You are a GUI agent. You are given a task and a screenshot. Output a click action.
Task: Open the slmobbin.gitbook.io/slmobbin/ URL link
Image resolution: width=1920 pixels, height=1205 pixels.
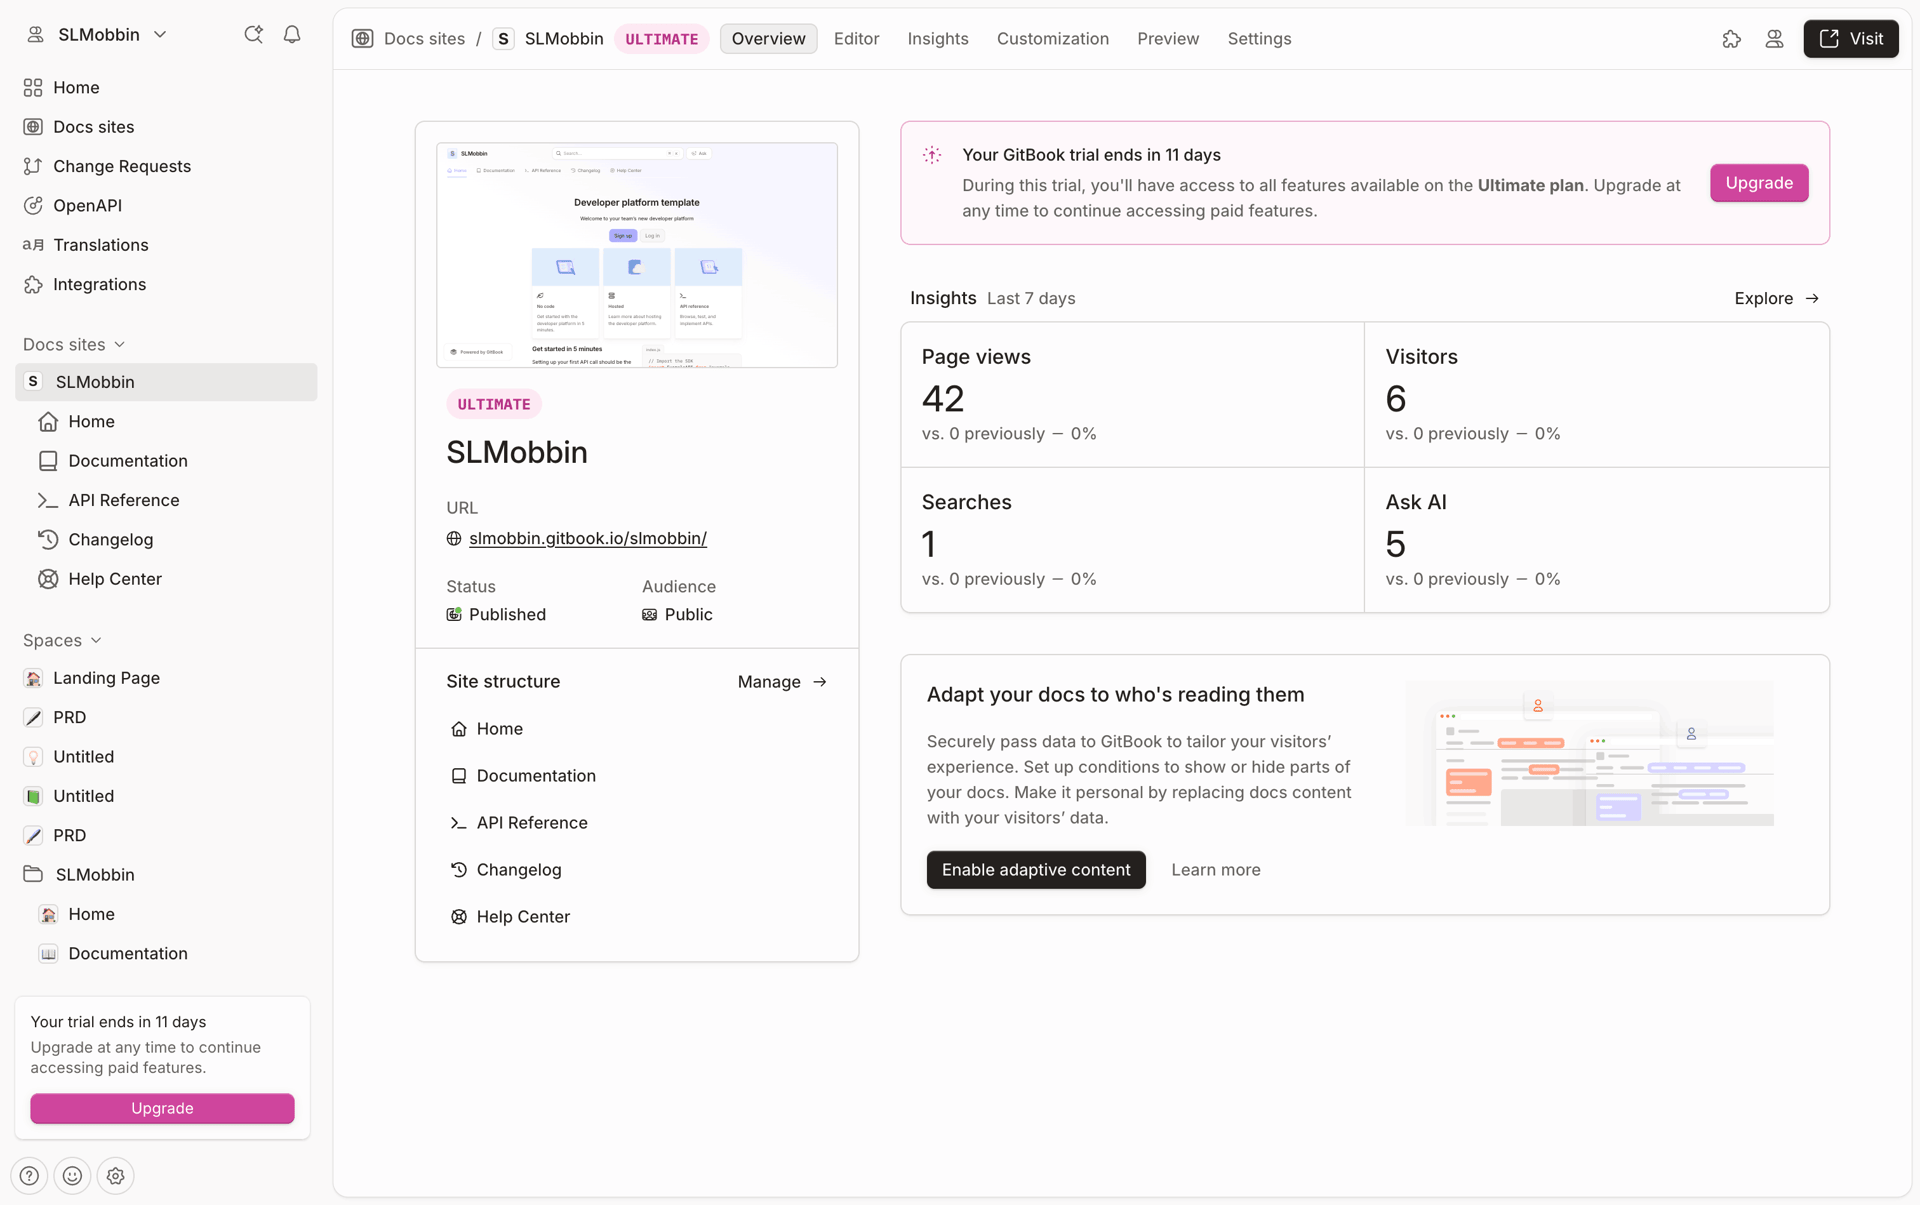[x=587, y=538]
